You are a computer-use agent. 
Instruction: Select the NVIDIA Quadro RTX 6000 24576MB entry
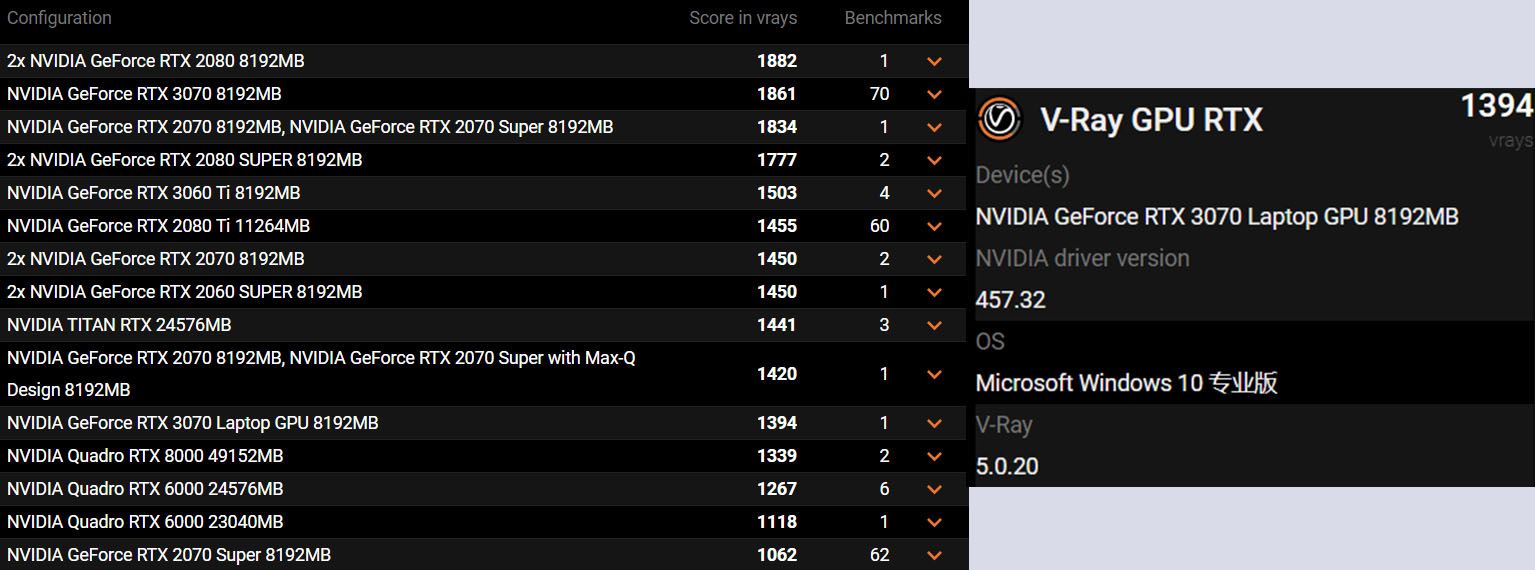click(x=145, y=489)
